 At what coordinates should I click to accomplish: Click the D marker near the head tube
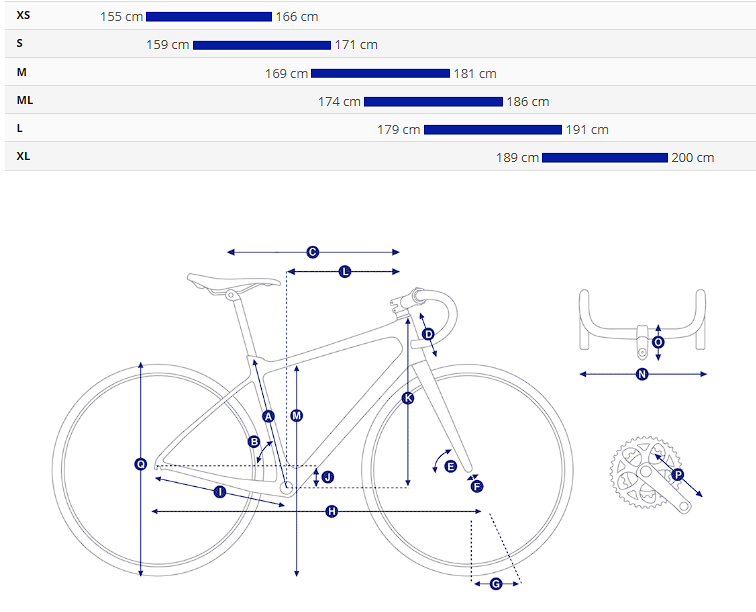(428, 333)
